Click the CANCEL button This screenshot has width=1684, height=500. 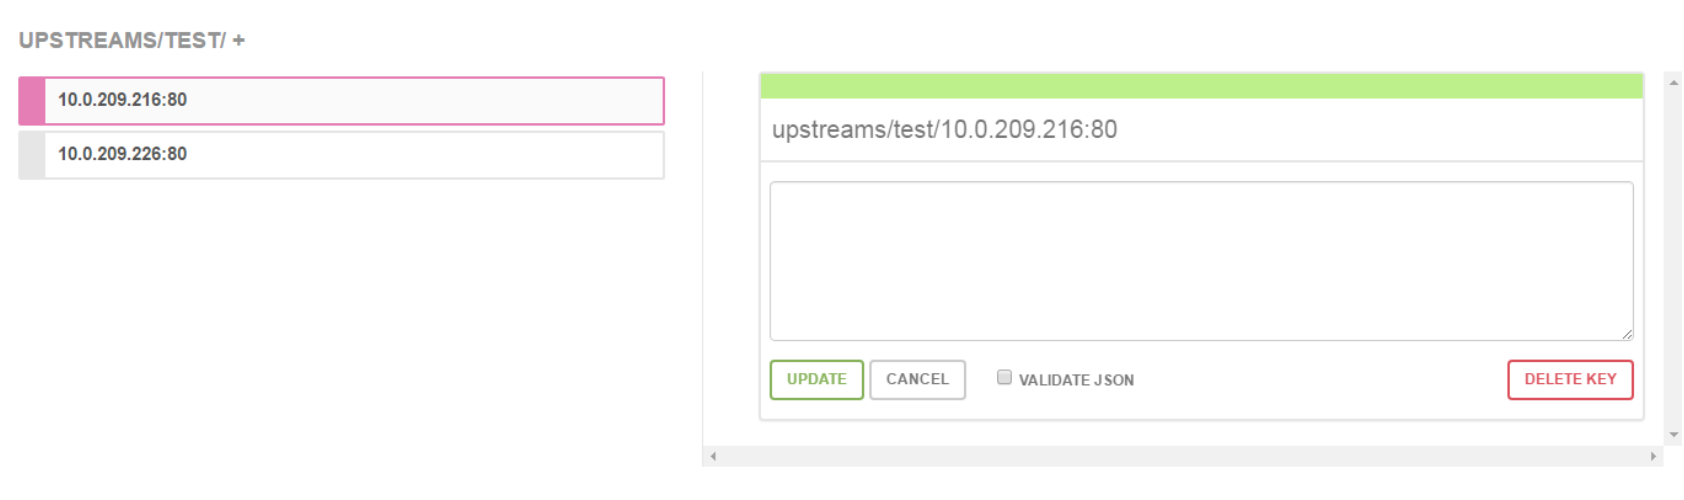tap(917, 380)
